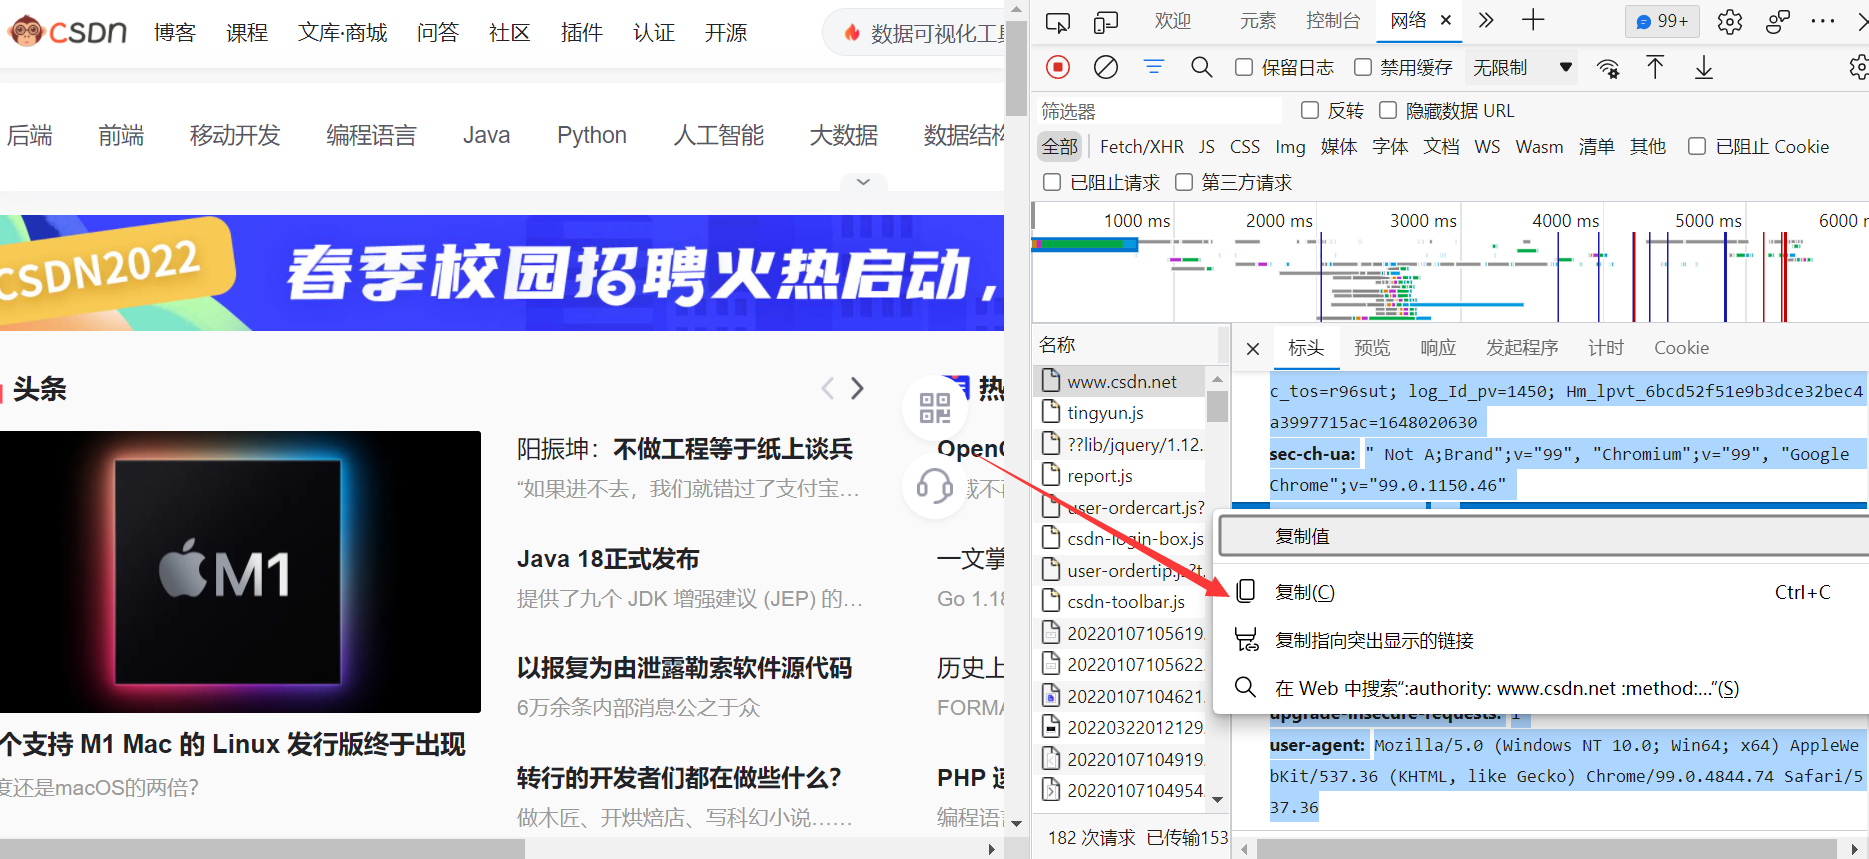Close the request details pane
This screenshot has height=859, width=1869.
(x=1253, y=348)
